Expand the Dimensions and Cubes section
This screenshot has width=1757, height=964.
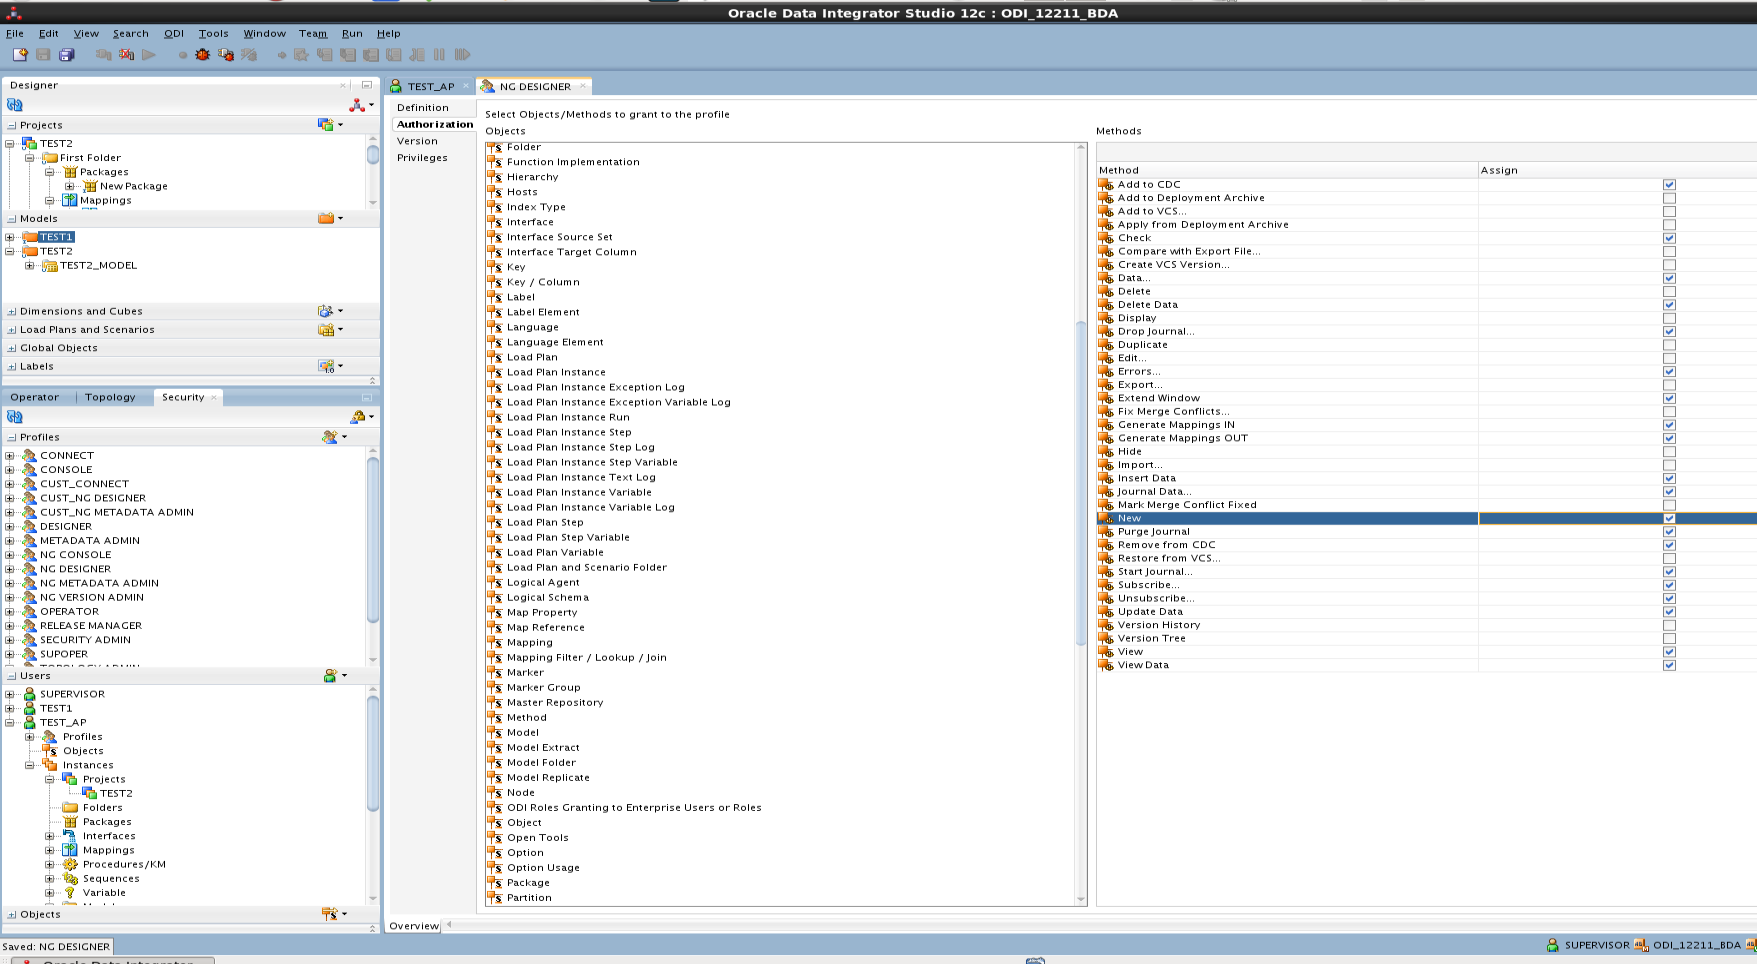(12, 312)
